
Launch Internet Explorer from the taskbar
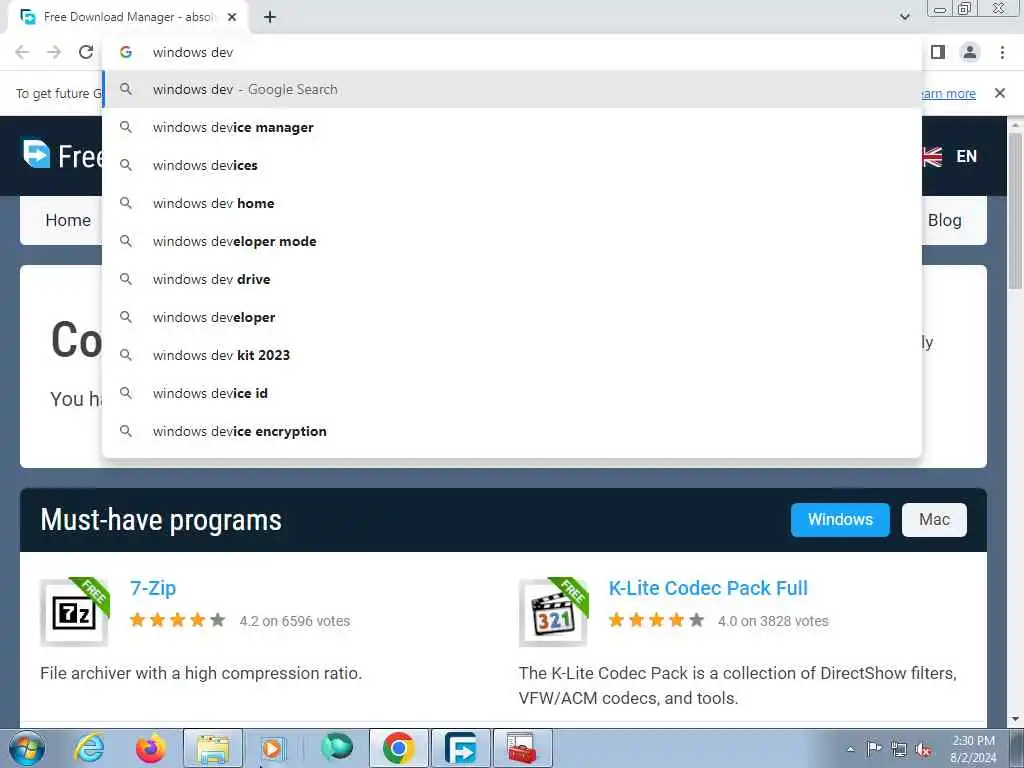pyautogui.click(x=89, y=748)
